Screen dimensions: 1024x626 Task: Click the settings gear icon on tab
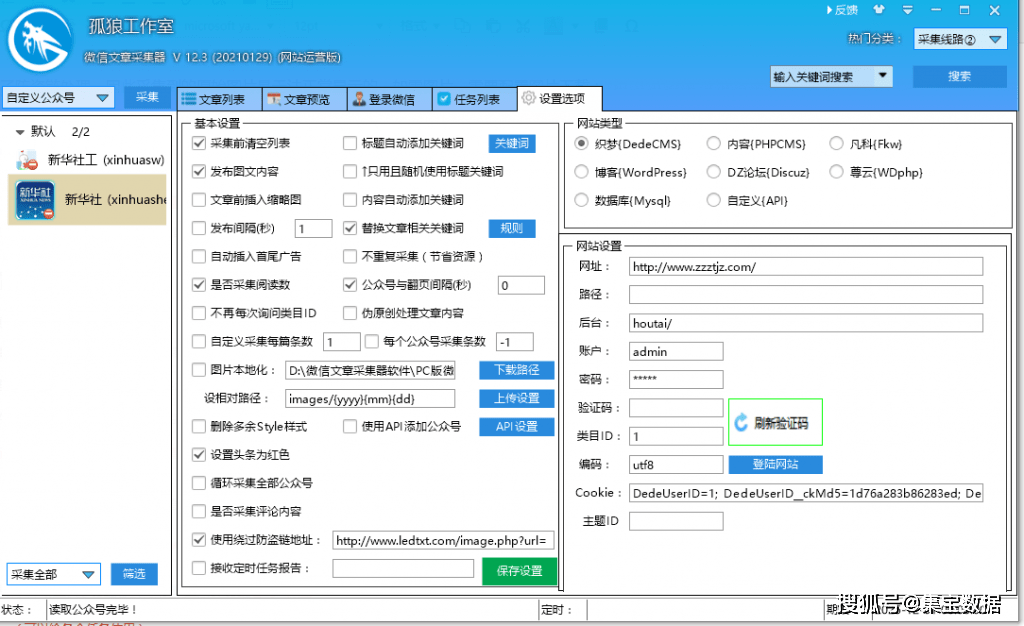[x=528, y=98]
